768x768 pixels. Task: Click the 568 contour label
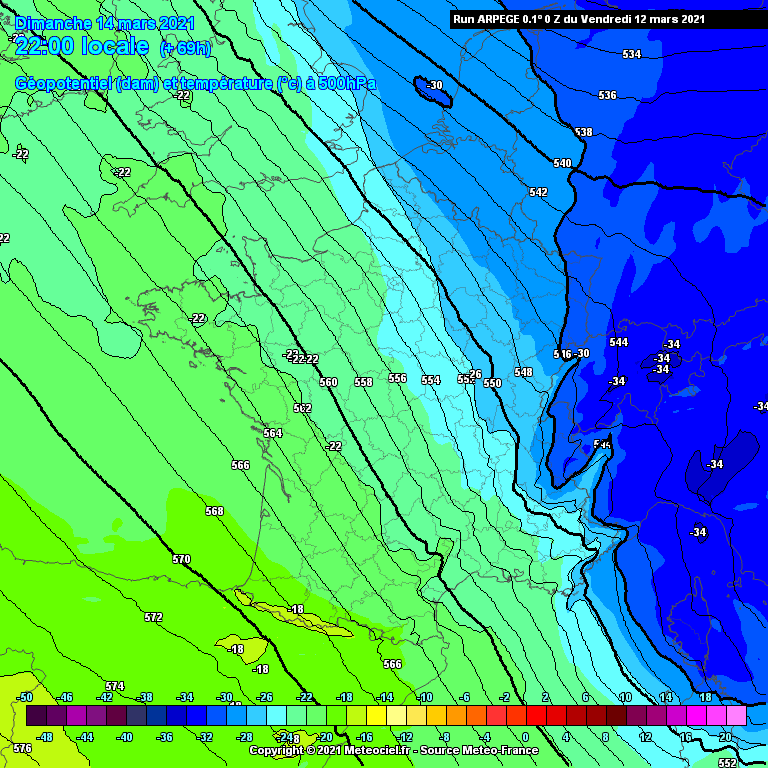coord(214,511)
